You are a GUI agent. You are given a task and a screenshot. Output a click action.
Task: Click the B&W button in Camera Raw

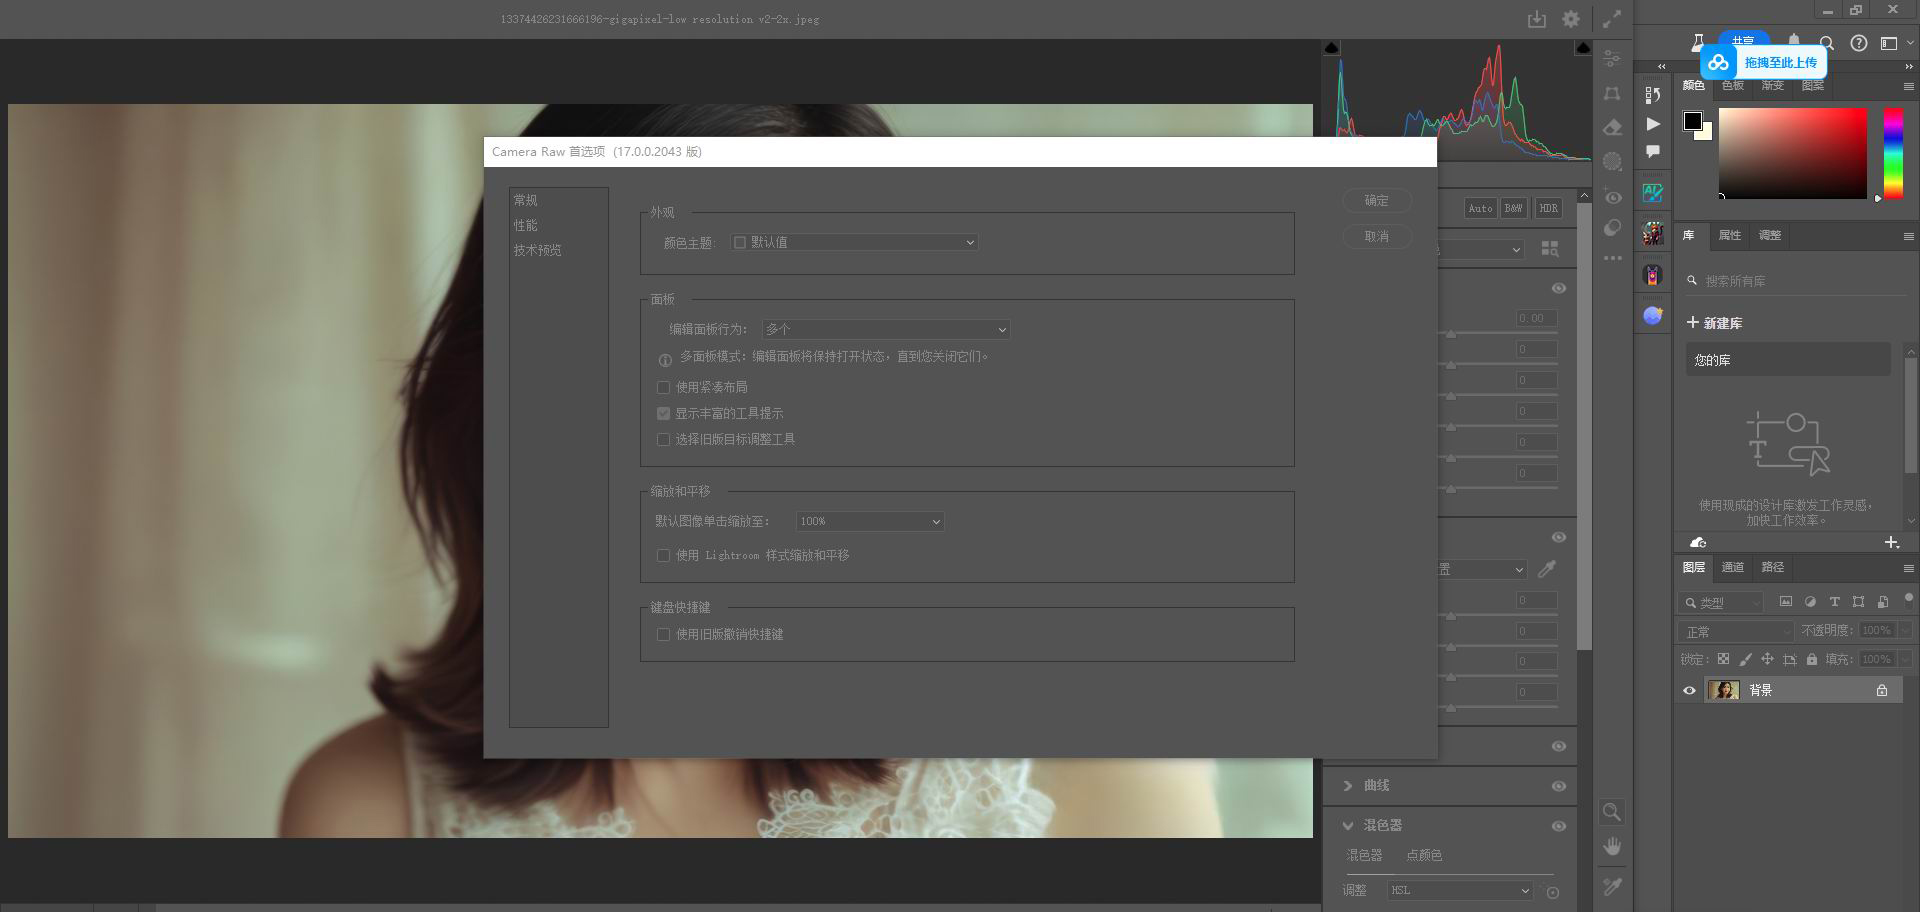pyautogui.click(x=1514, y=208)
